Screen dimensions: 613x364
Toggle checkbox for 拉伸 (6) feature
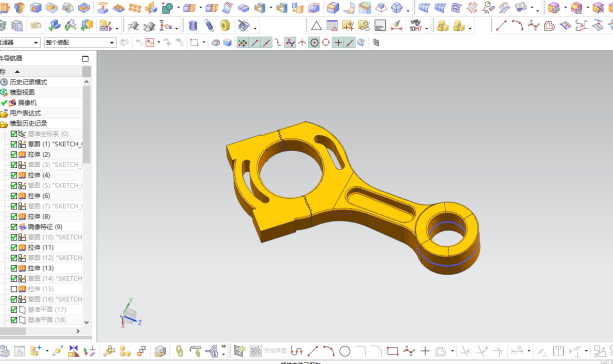click(14, 196)
